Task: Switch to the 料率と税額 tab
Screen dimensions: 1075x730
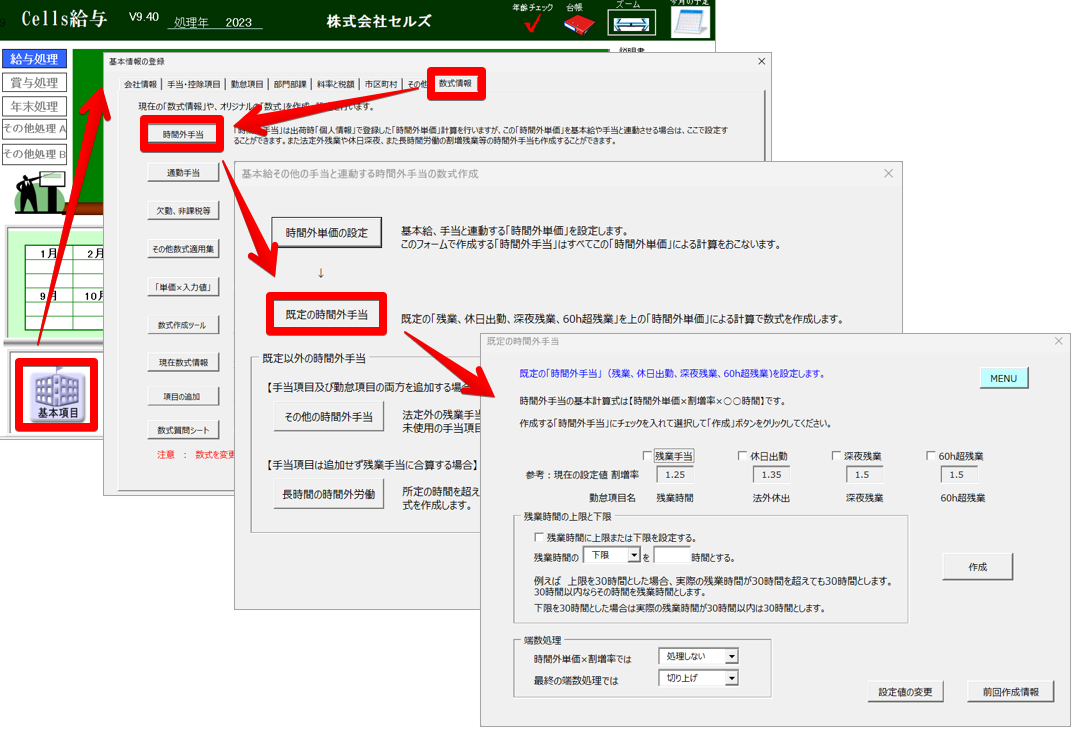Action: click(x=336, y=84)
